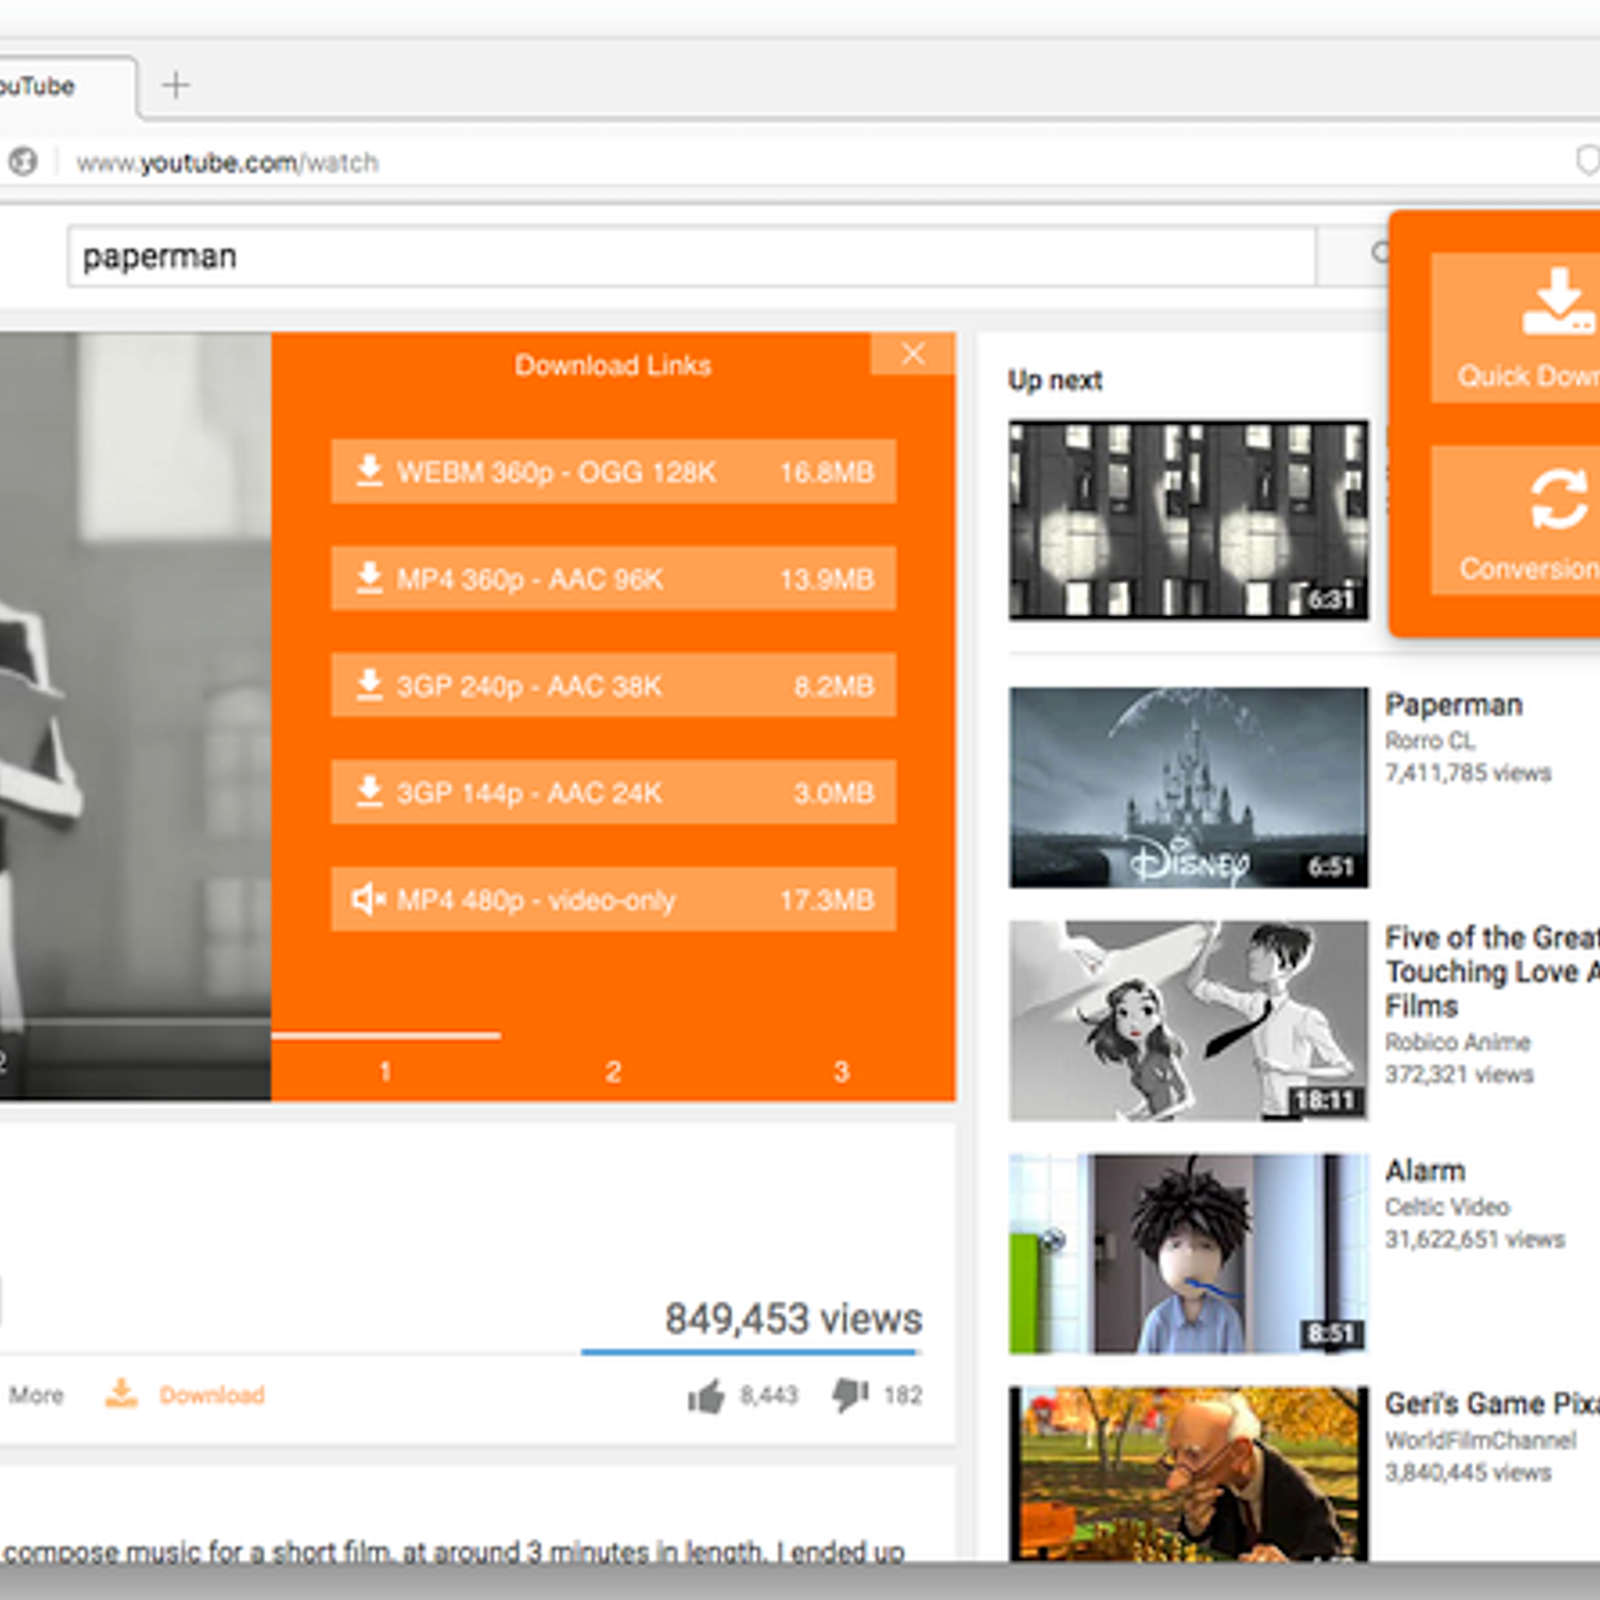Open the Alarm video thumbnail 8:51
This screenshot has height=1600, width=1600.
(x=1188, y=1254)
